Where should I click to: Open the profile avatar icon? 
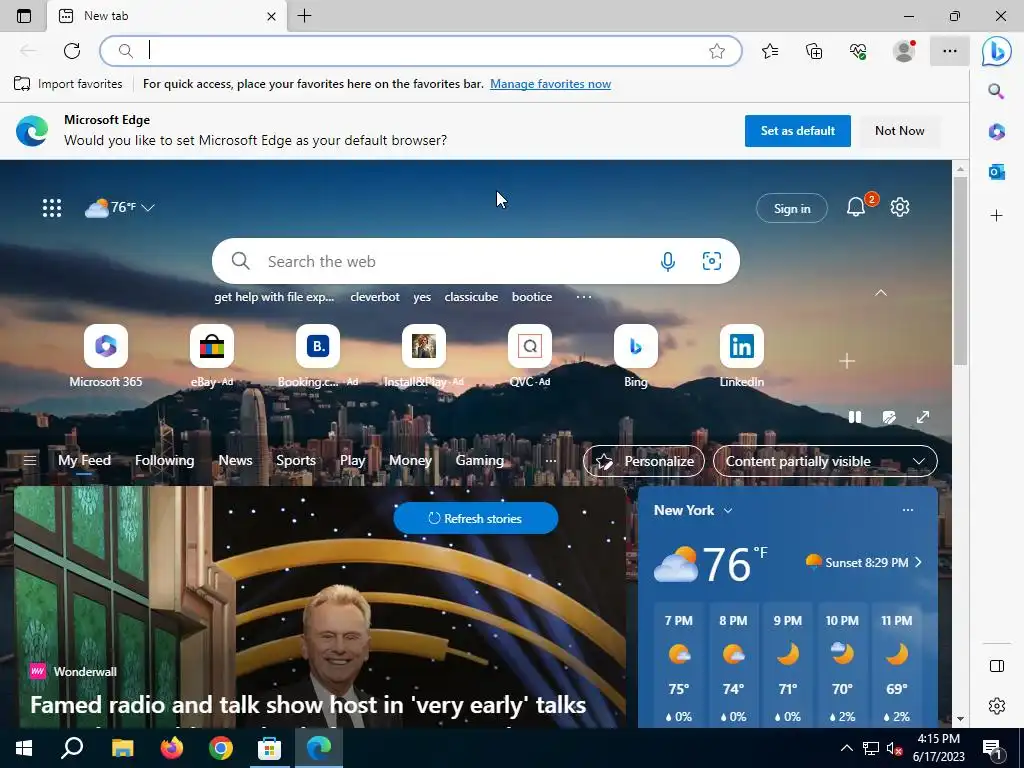(904, 51)
